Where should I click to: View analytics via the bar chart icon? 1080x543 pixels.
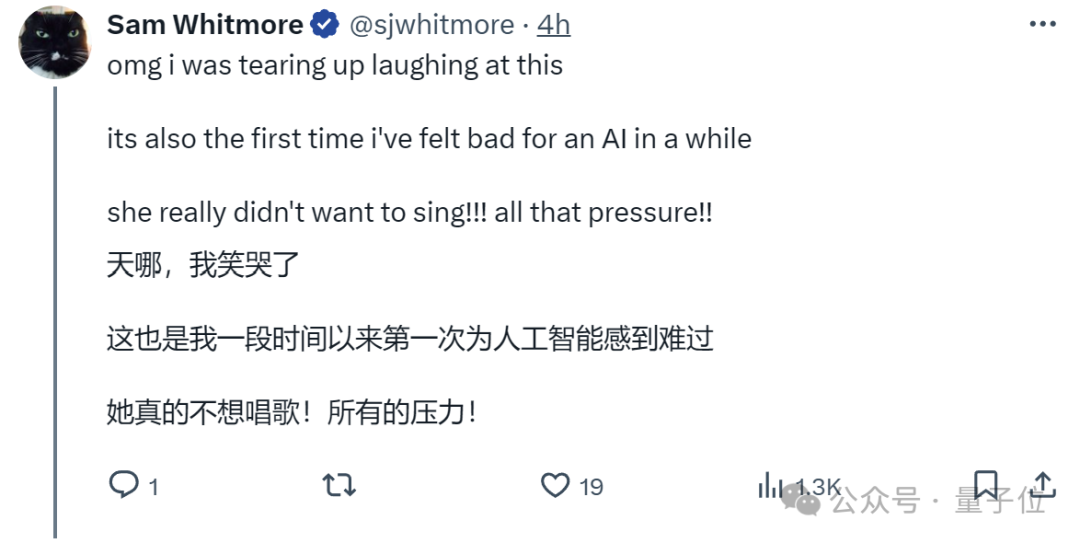(770, 486)
